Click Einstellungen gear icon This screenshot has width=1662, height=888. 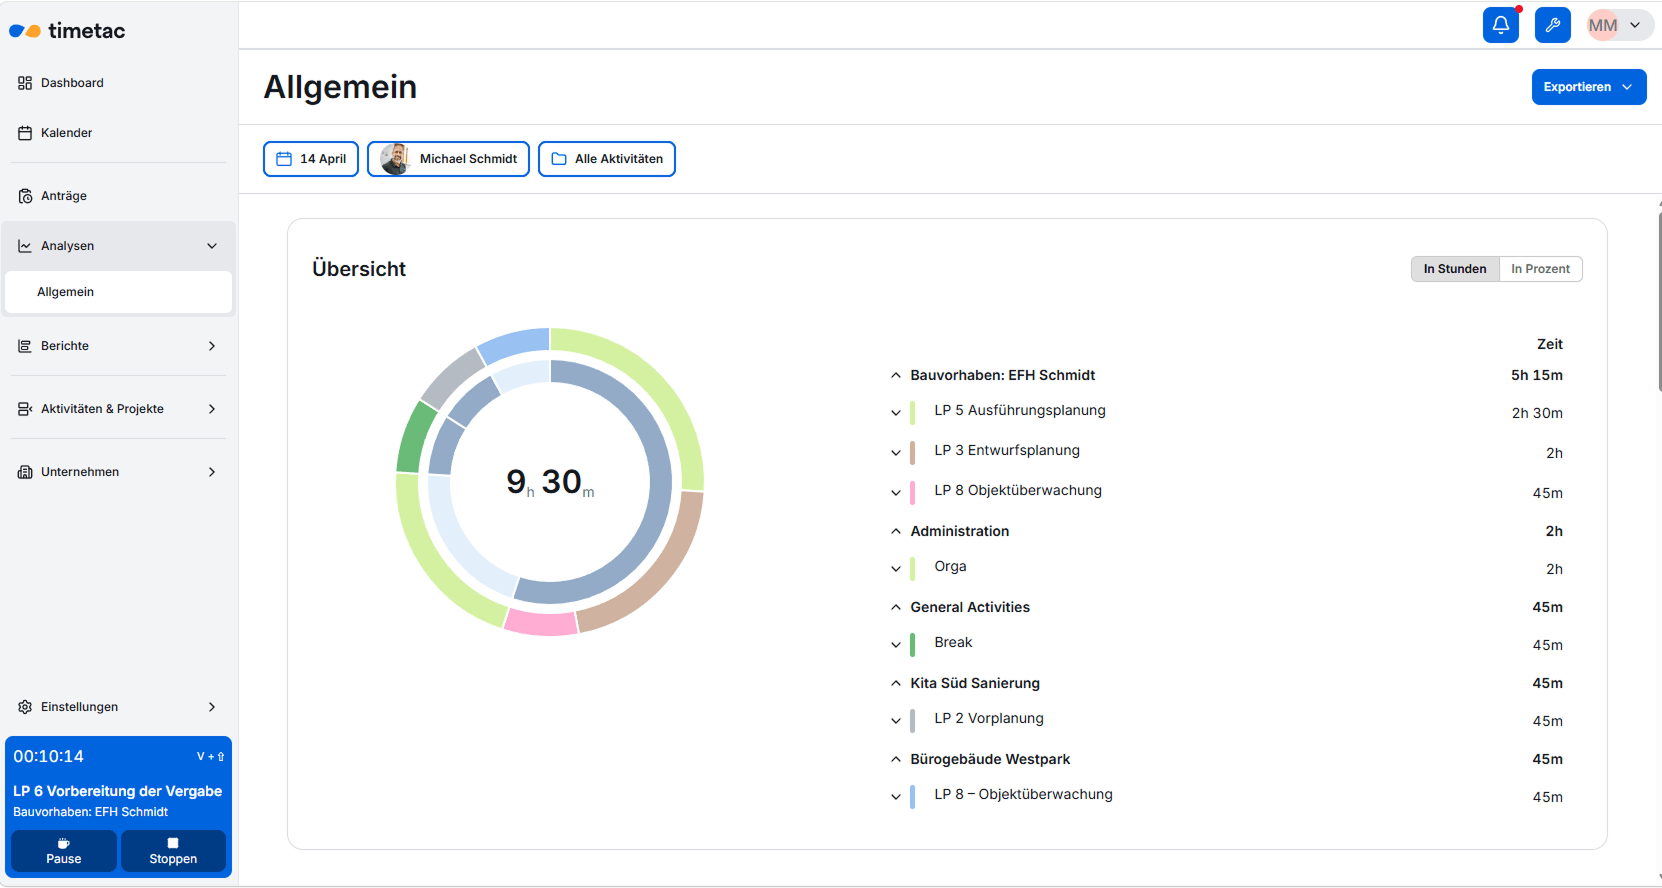pos(25,707)
